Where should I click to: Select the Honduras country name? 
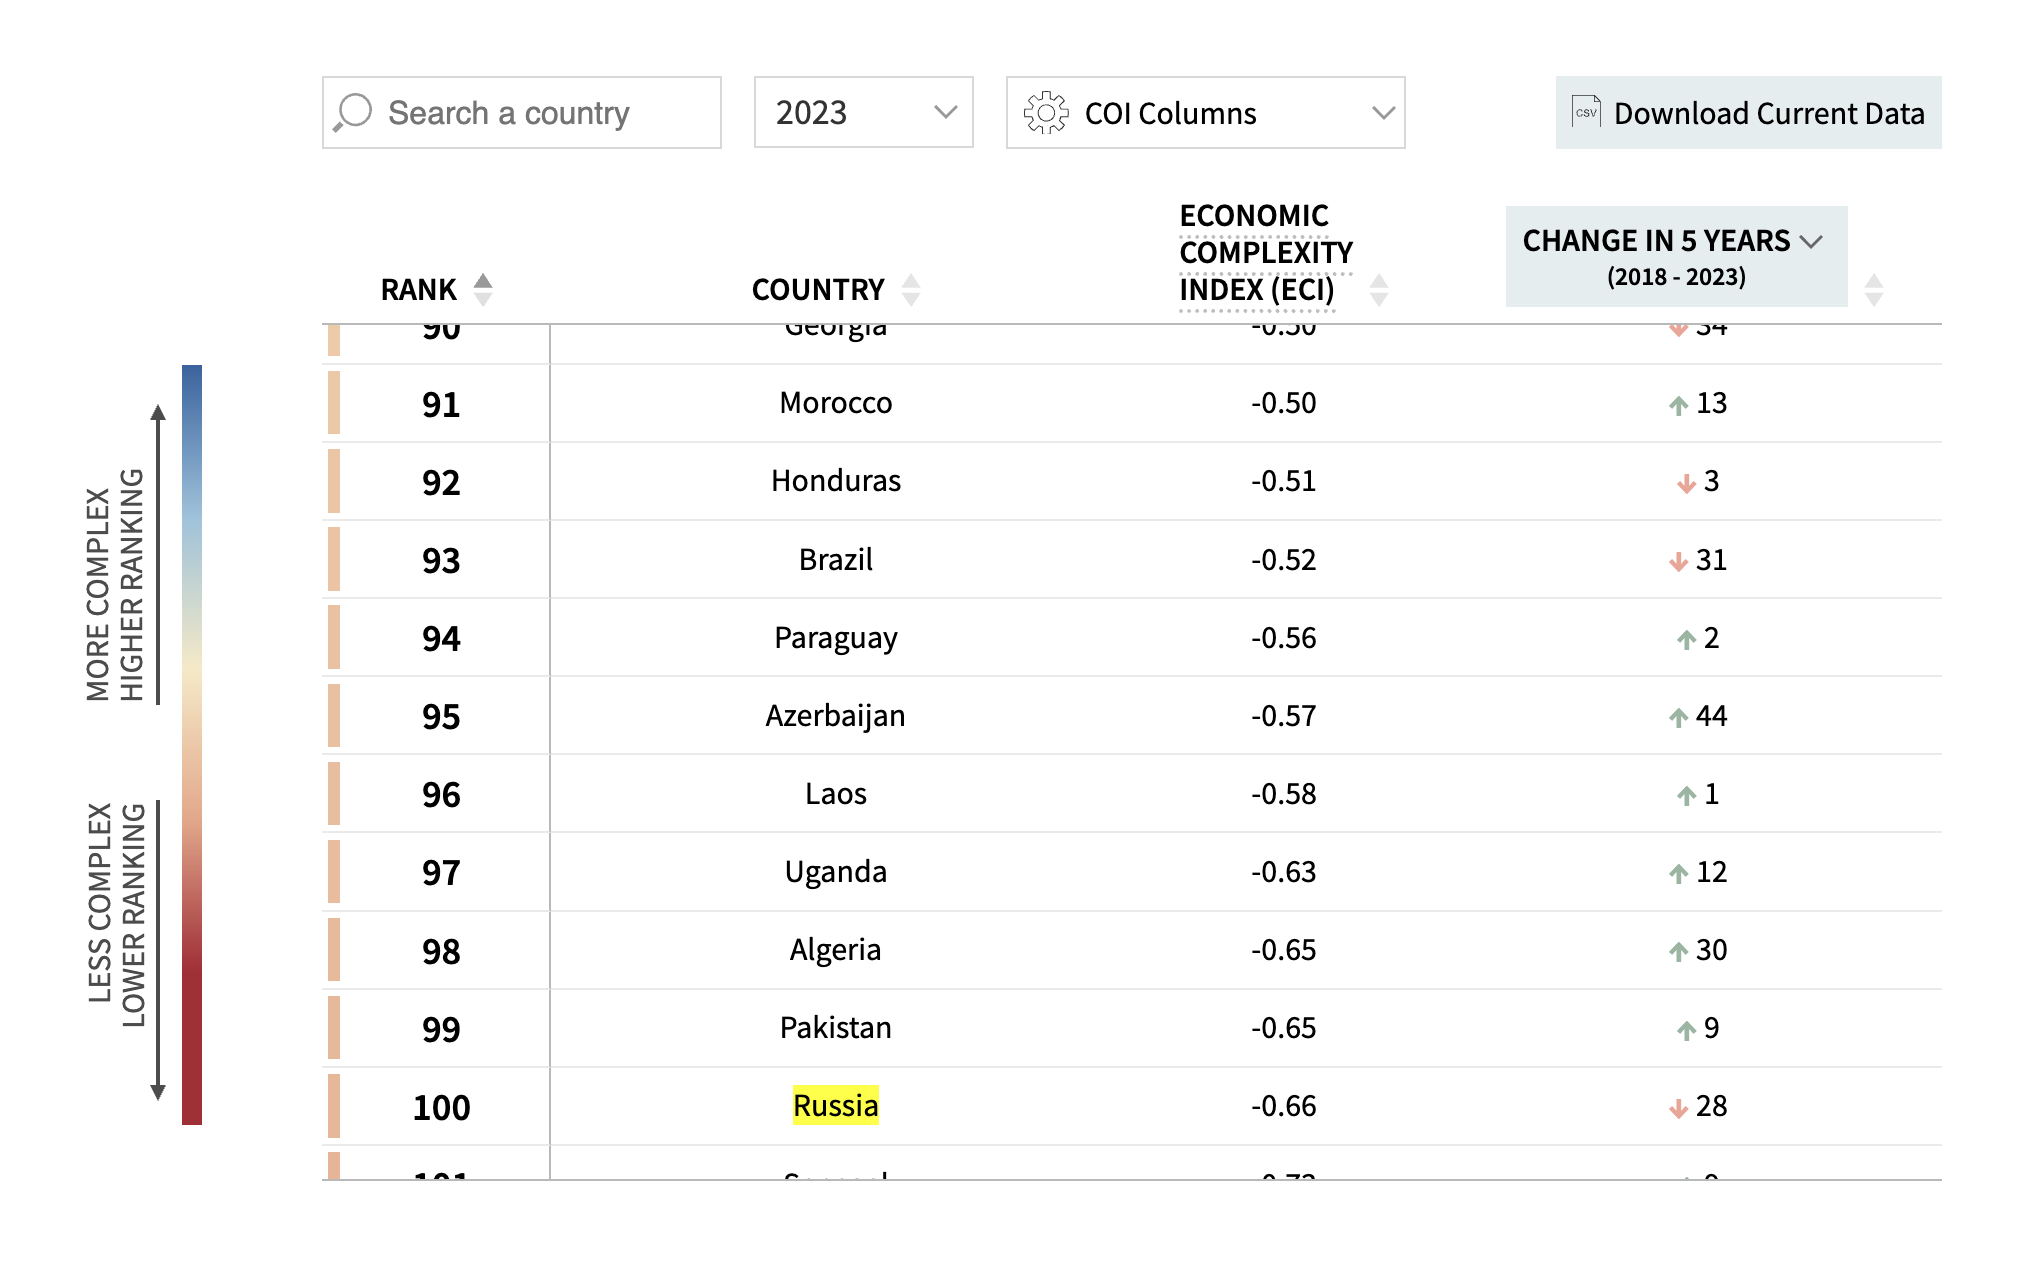tap(836, 481)
